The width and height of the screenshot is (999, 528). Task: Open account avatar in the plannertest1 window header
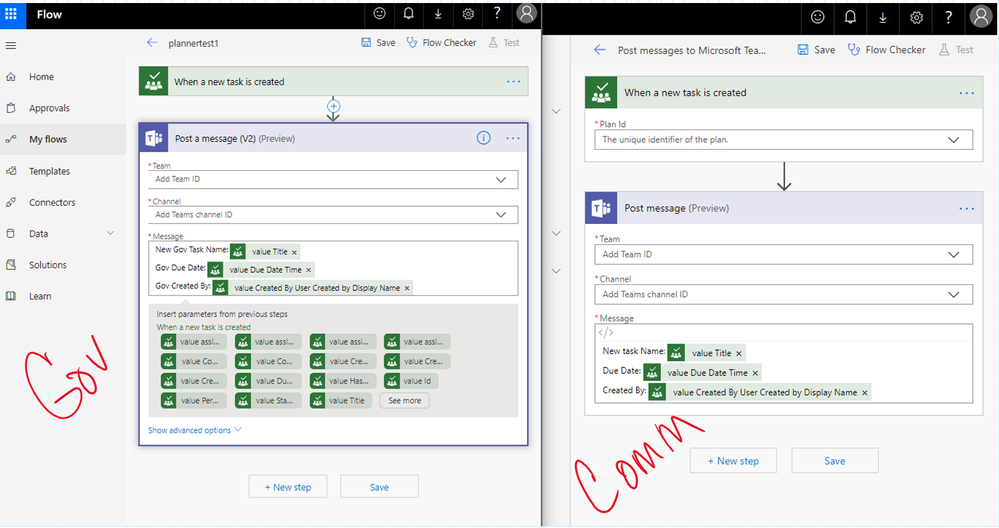click(x=526, y=13)
